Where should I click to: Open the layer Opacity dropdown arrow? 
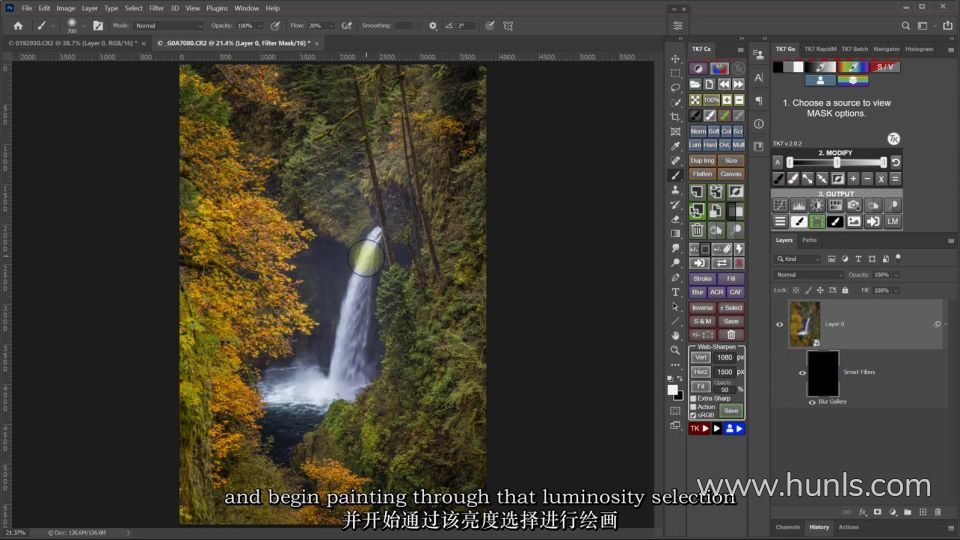(x=896, y=275)
